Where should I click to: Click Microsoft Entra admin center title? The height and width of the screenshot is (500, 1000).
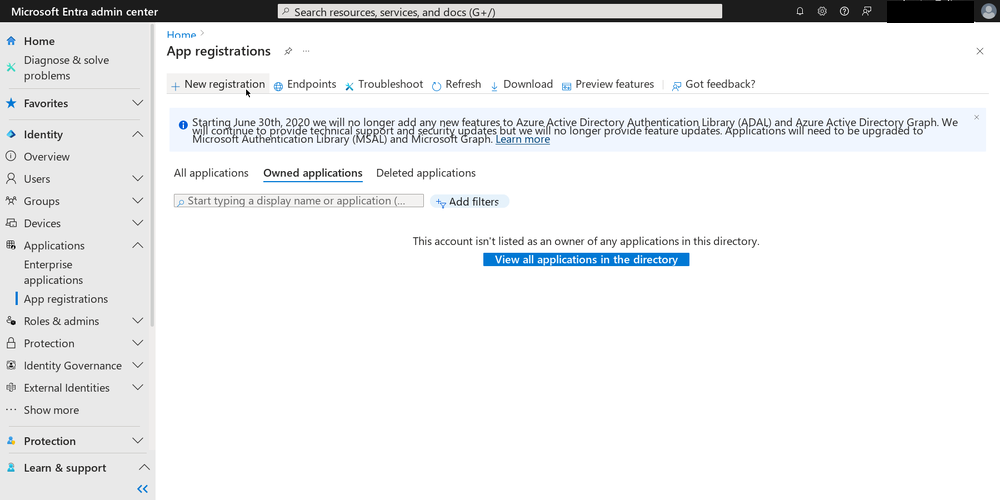point(84,11)
